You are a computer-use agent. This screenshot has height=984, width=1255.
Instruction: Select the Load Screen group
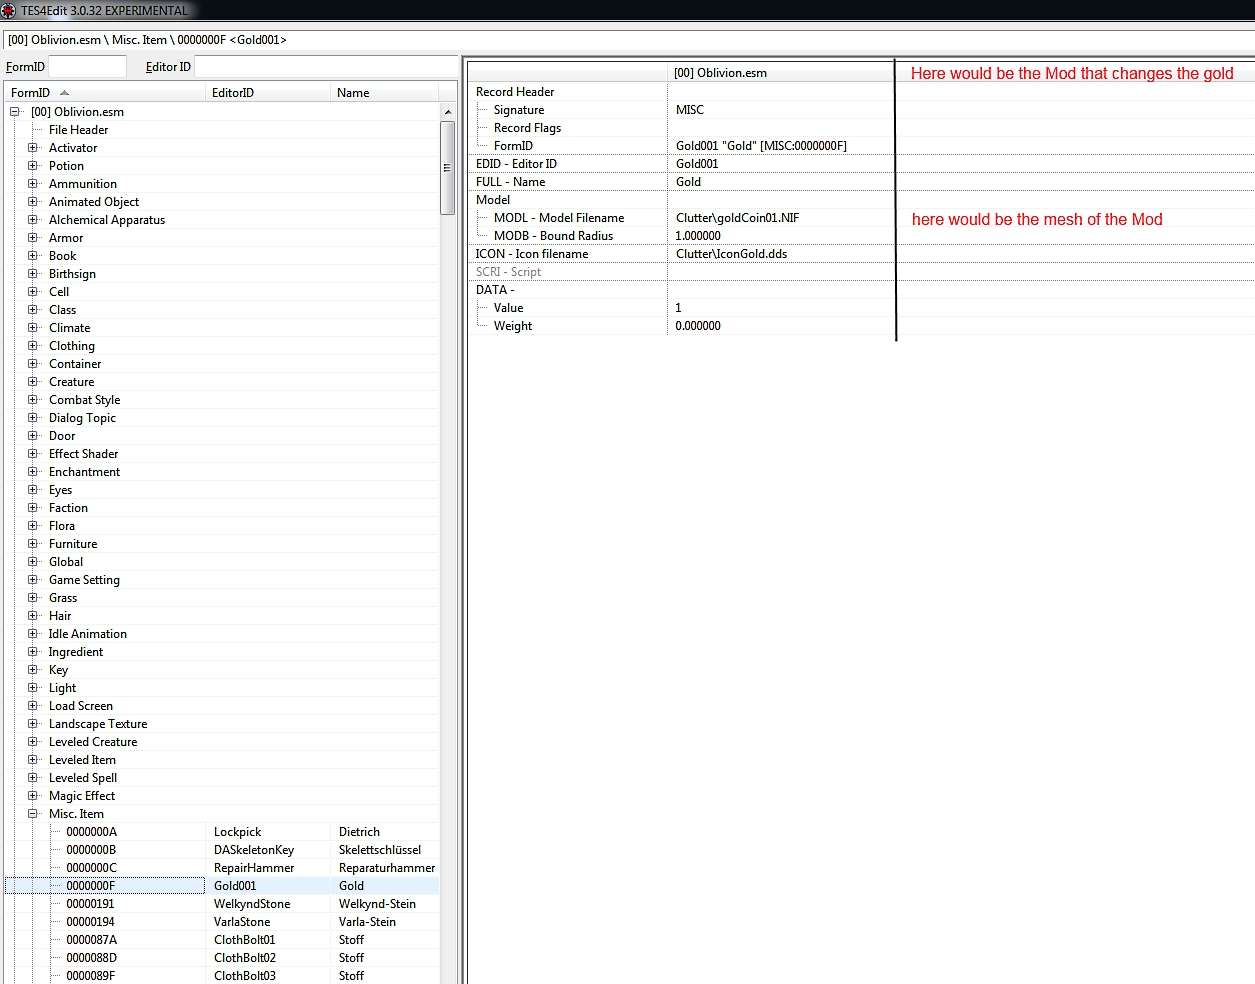coord(81,706)
